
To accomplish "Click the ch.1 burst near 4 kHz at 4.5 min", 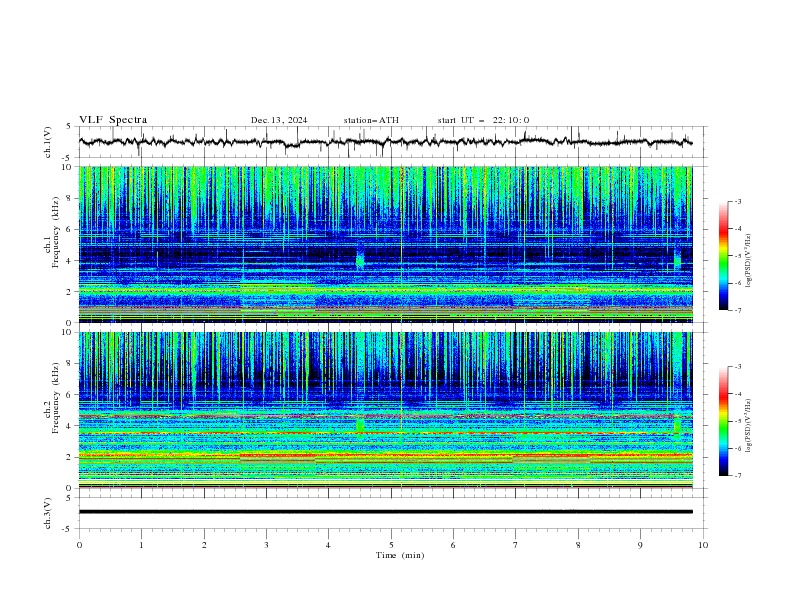I will [x=360, y=259].
